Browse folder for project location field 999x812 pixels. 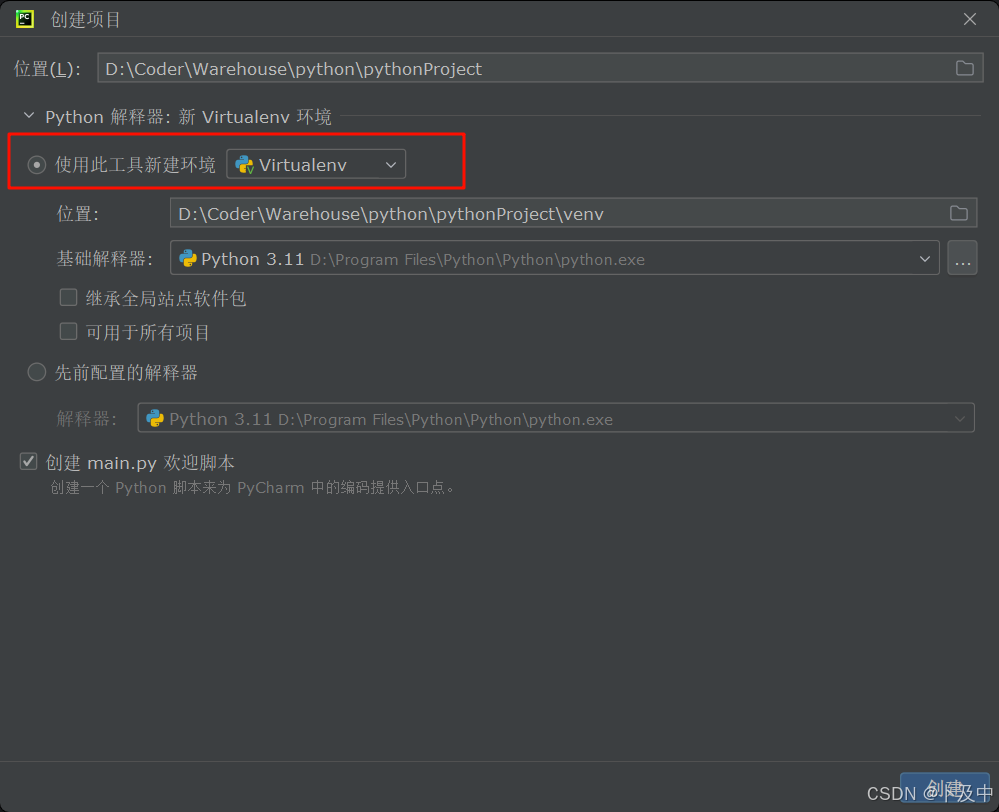[x=964, y=68]
